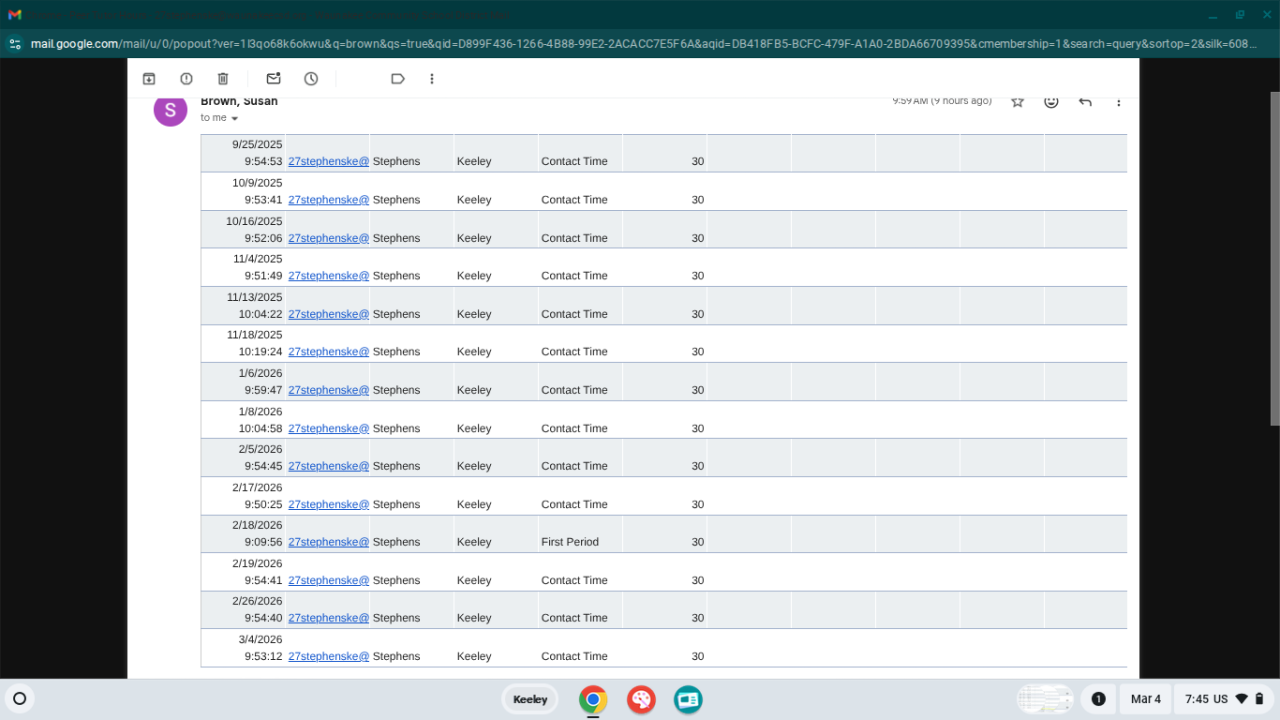Viewport: 1280px width, 720px height.
Task: Report this email as spam
Action: pos(186,79)
